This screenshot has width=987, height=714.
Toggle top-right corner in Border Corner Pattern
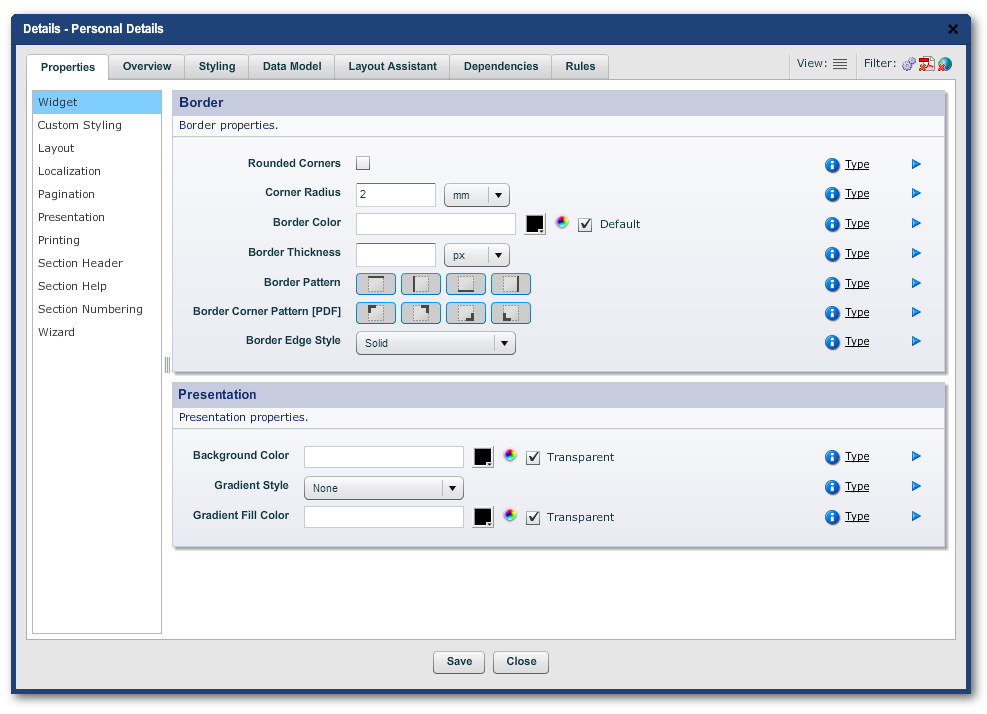click(420, 313)
